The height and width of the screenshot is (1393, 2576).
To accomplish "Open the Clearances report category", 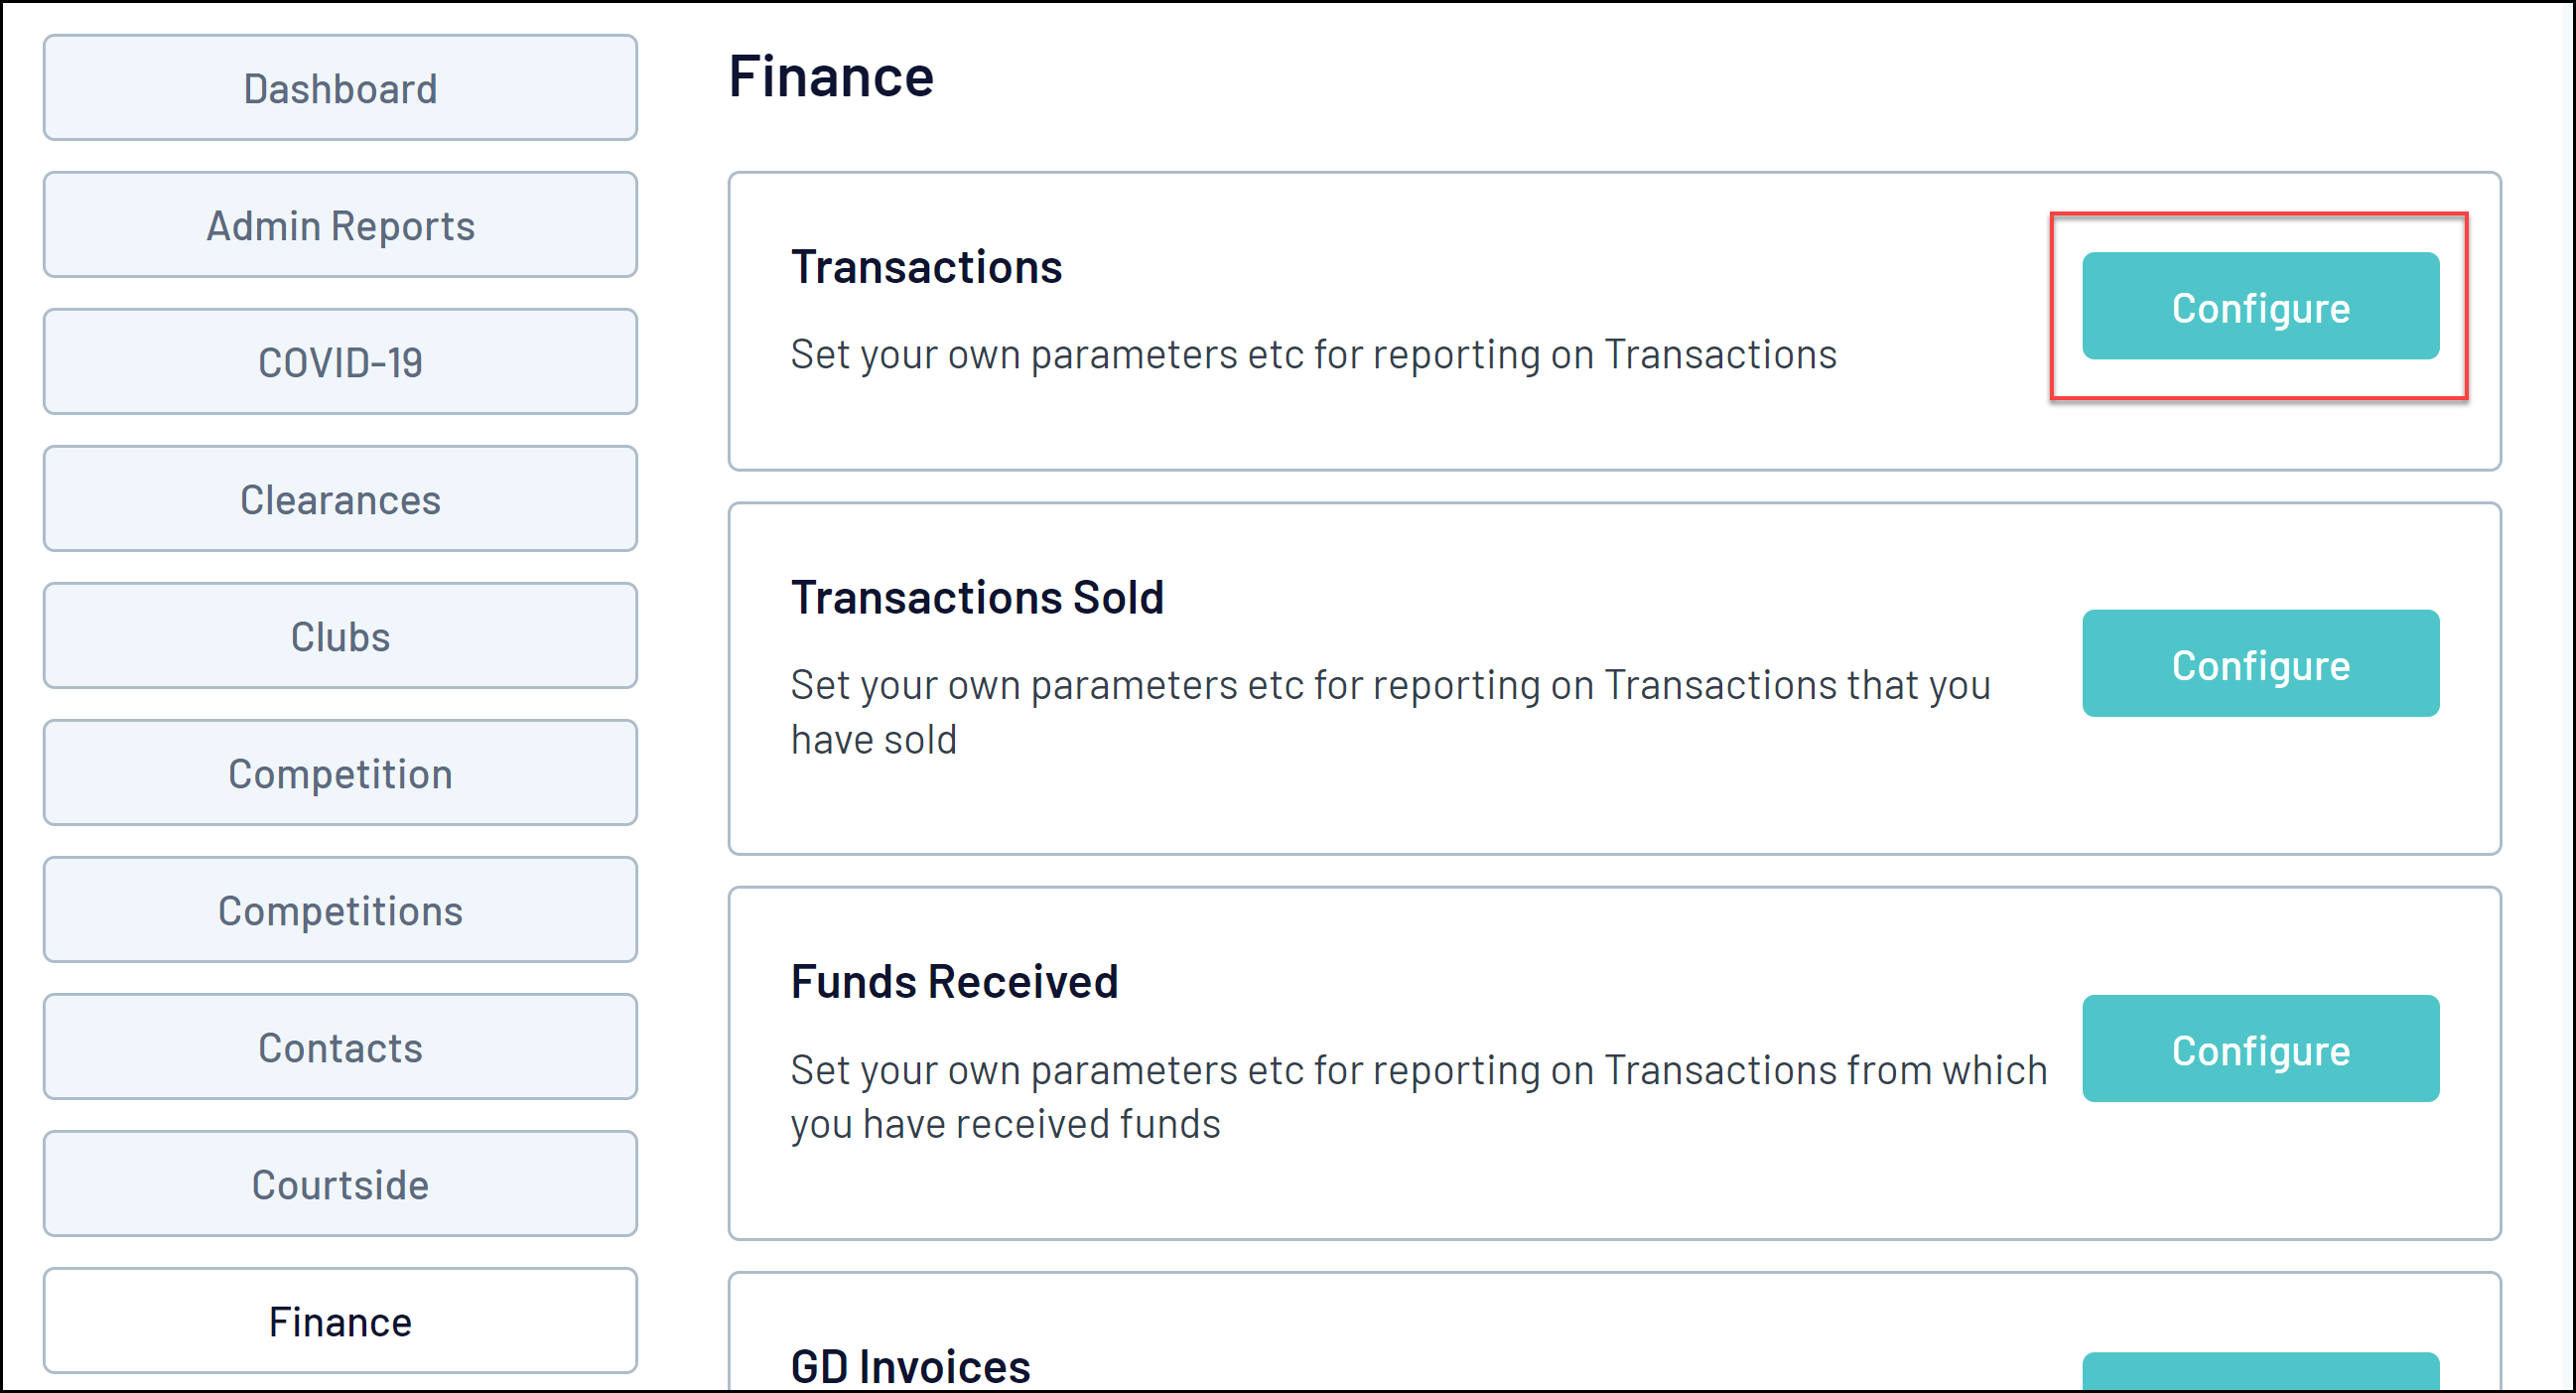I will tap(340, 499).
